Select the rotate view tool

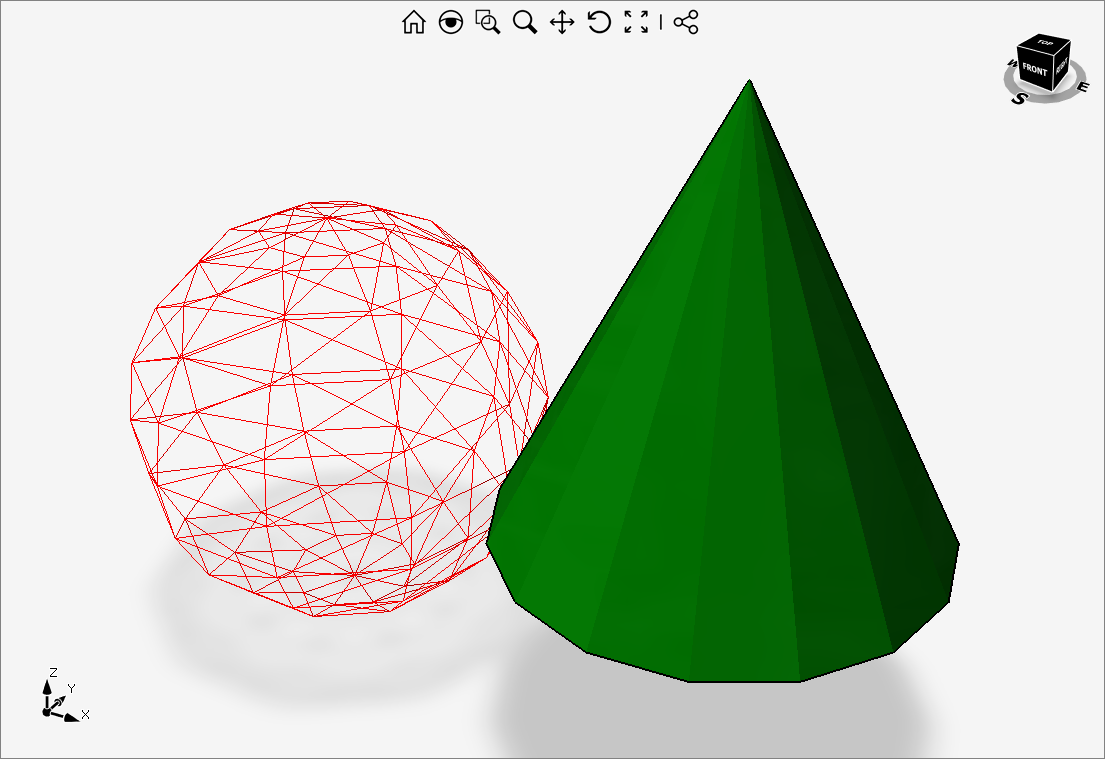click(x=601, y=22)
